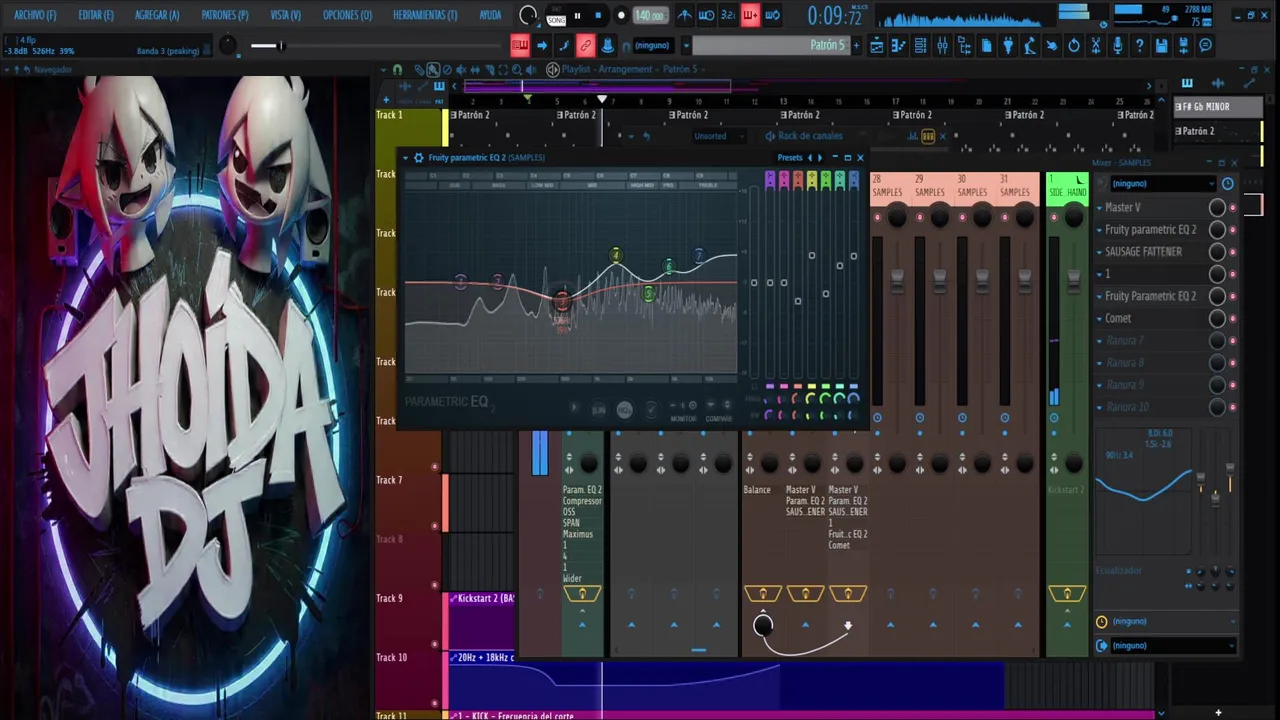Go to previous EQ preset arrow

point(810,157)
